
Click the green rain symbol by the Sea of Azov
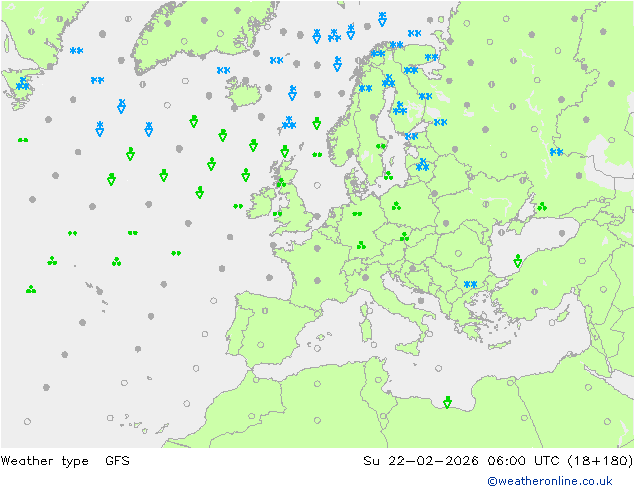[542, 207]
